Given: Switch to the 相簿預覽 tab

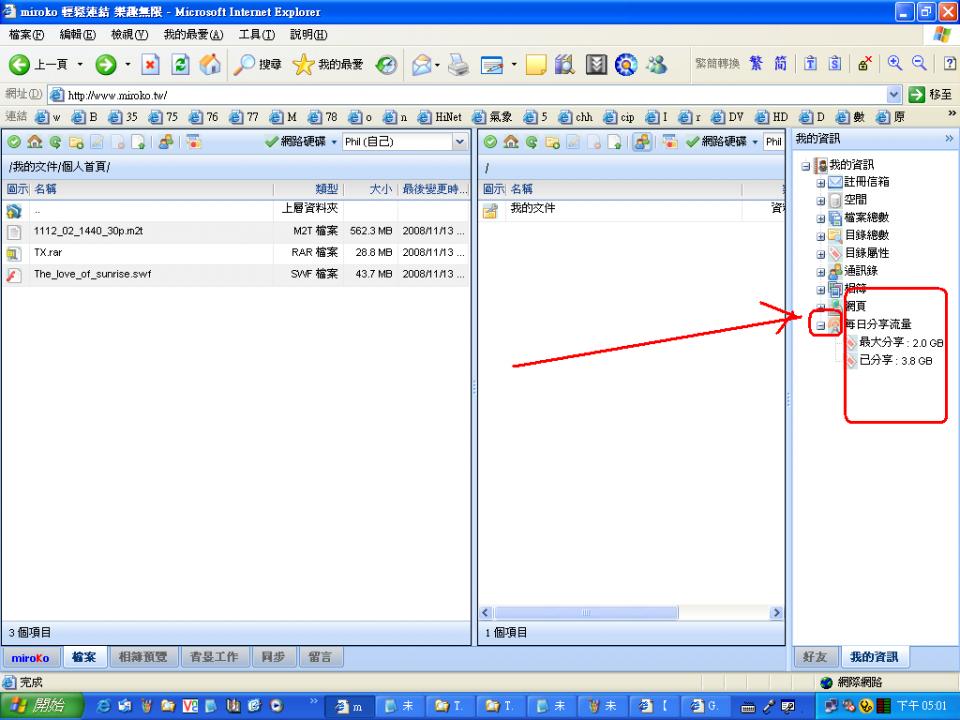Looking at the screenshot, I should point(143,657).
